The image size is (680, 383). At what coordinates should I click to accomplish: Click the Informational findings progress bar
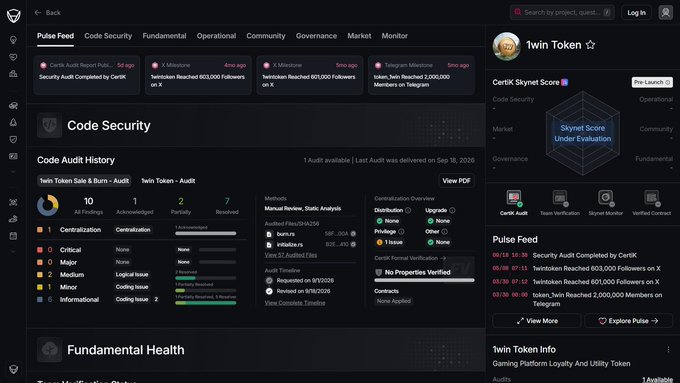point(206,303)
